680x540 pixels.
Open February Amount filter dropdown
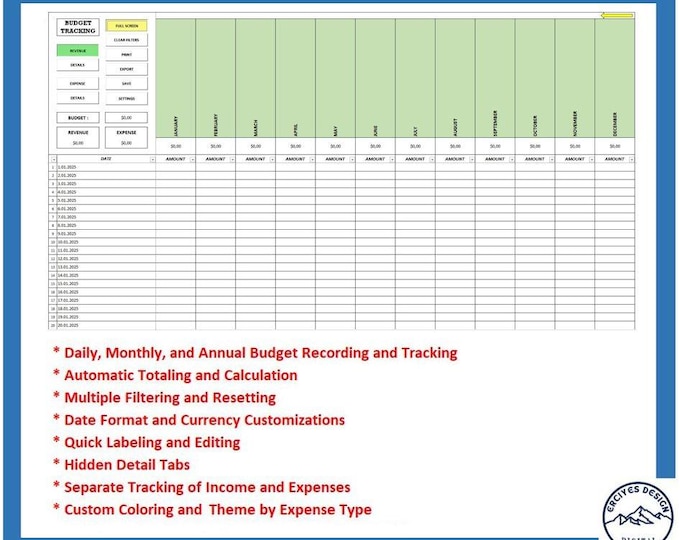[232, 160]
